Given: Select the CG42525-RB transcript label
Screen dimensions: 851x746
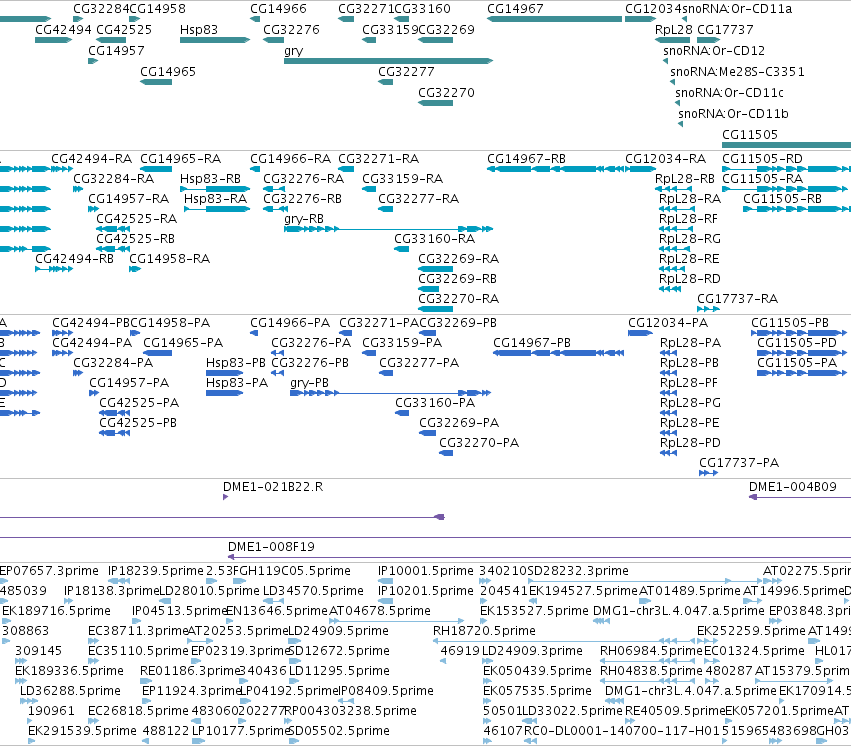Looking at the screenshot, I should pos(135,239).
